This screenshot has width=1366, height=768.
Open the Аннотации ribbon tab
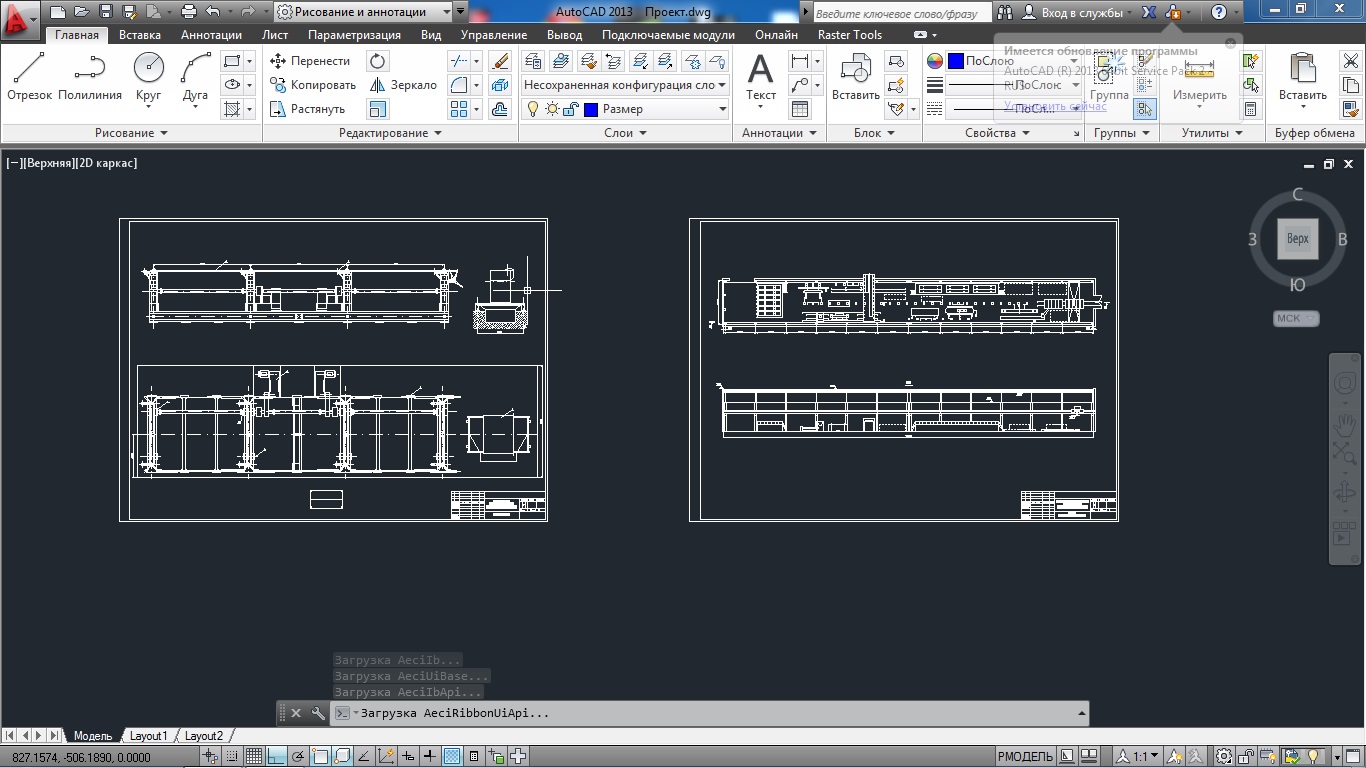pyautogui.click(x=211, y=34)
